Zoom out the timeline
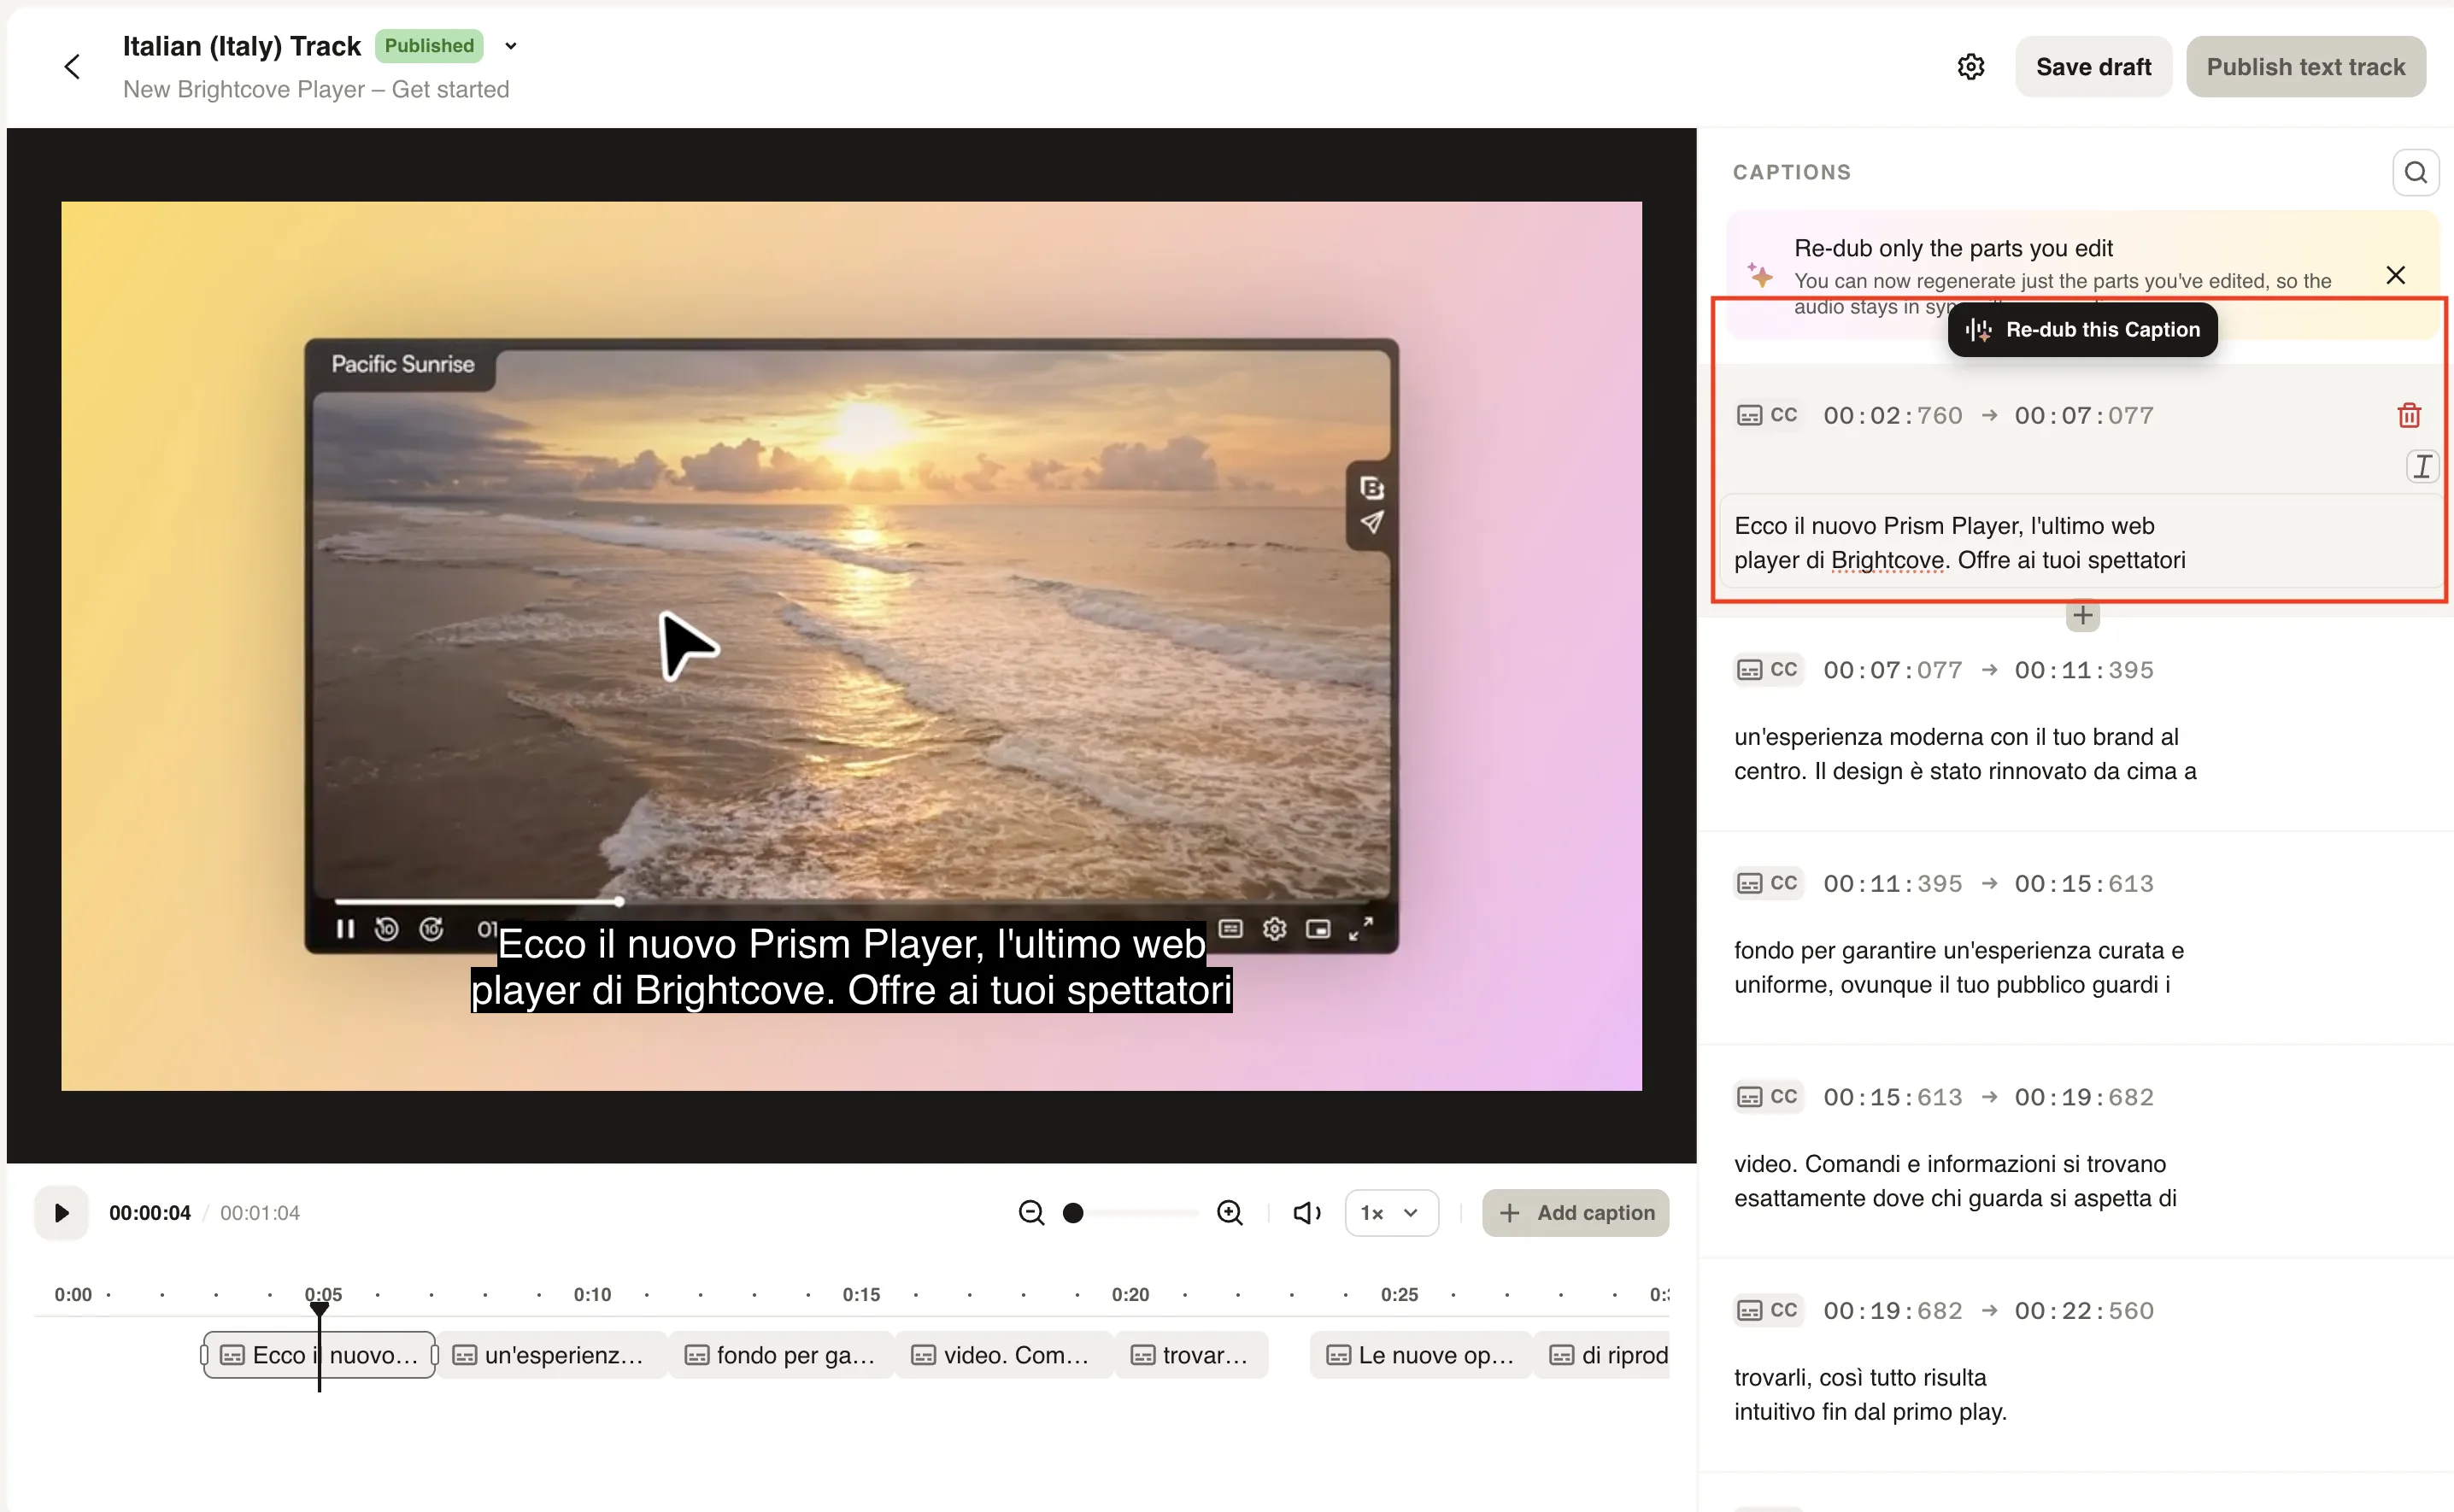The width and height of the screenshot is (2454, 1512). click(1031, 1213)
